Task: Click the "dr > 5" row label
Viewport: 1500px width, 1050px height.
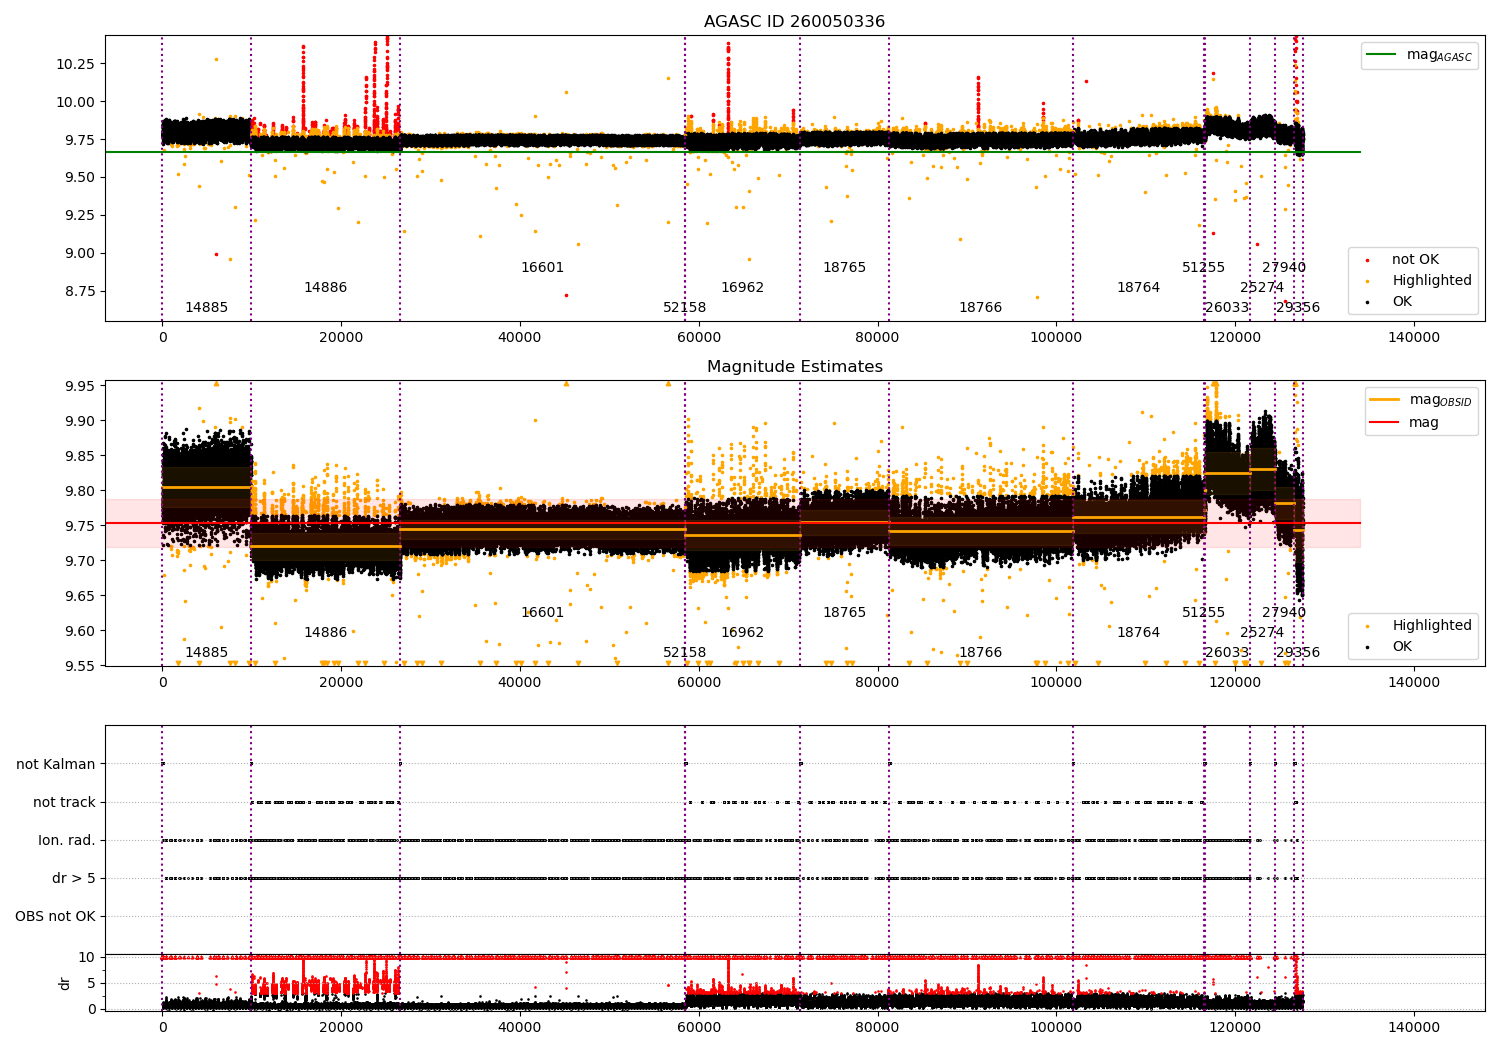Action: pyautogui.click(x=74, y=879)
